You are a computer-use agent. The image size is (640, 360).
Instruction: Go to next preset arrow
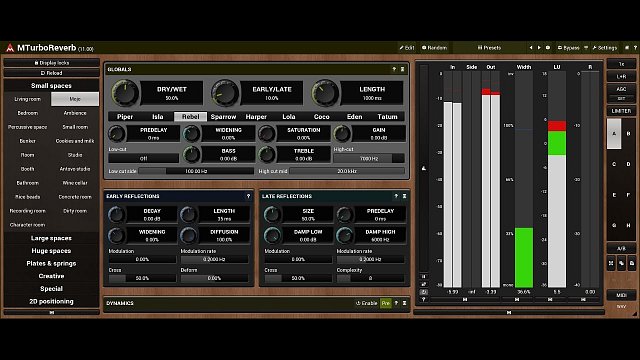[x=539, y=48]
